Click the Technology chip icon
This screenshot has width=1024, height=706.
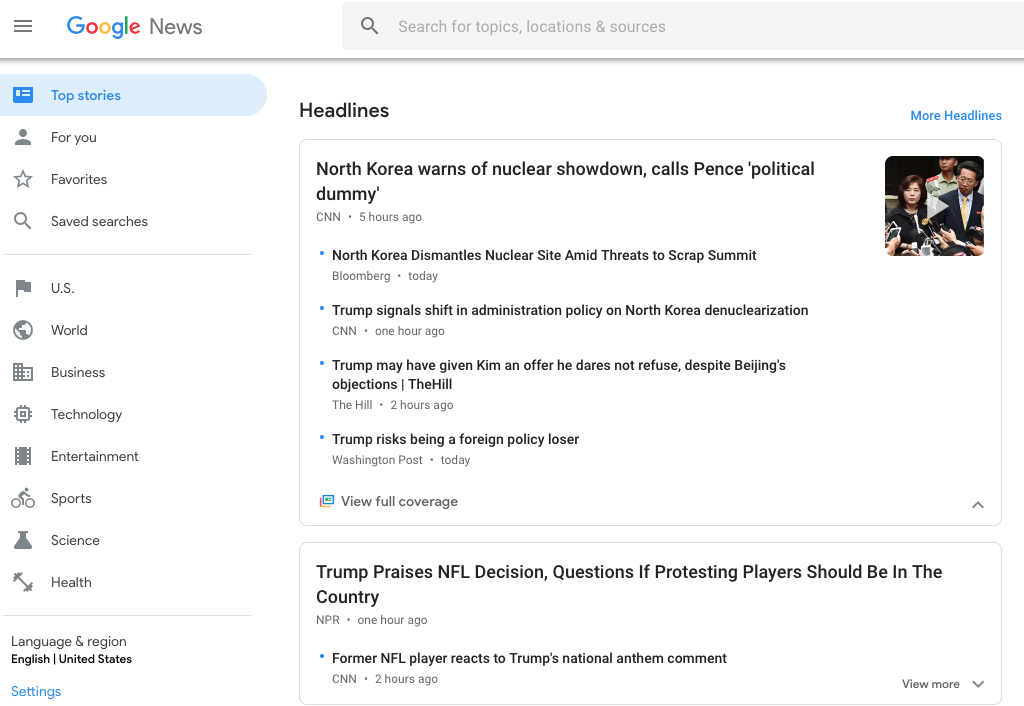pos(23,414)
